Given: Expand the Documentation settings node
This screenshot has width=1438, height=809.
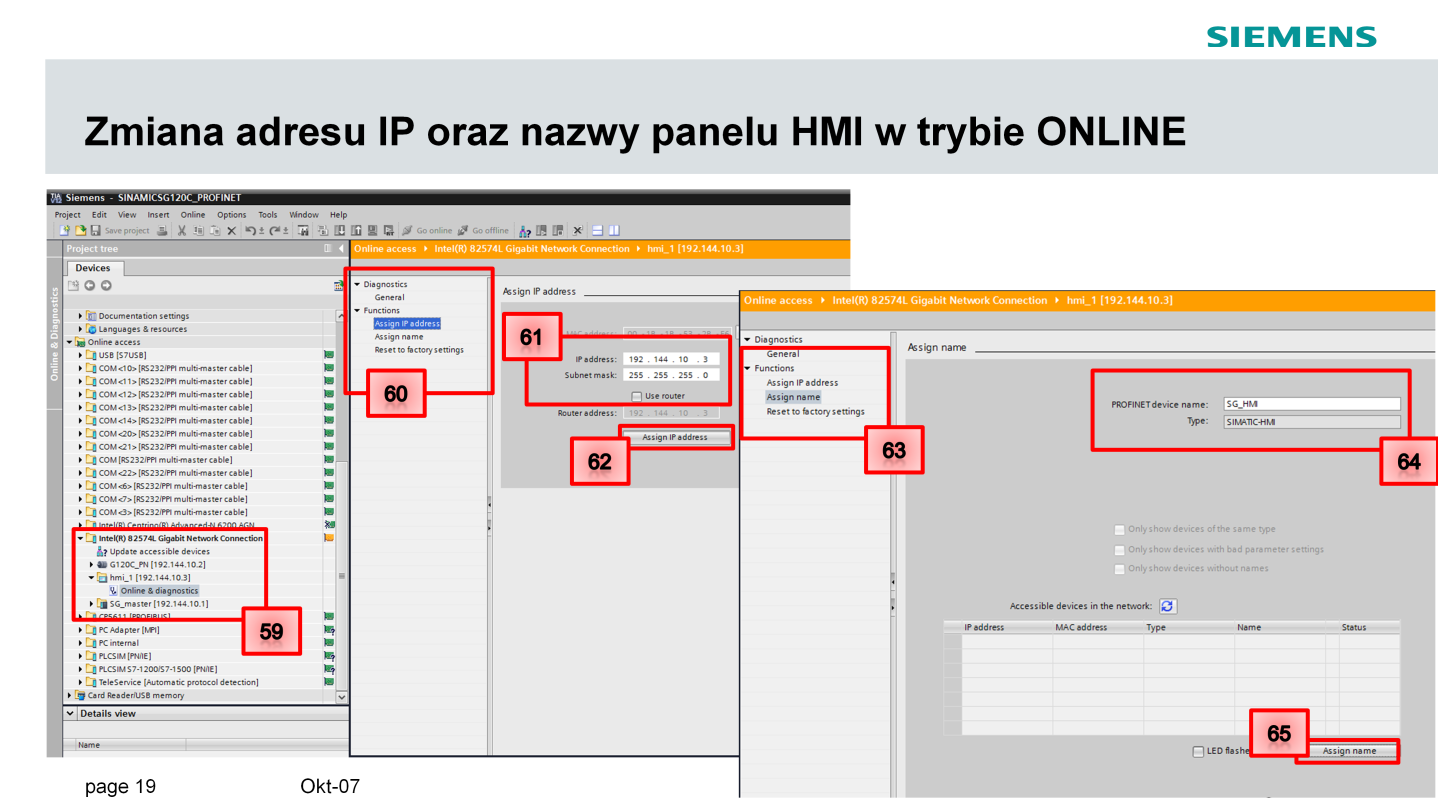Looking at the screenshot, I should point(81,316).
